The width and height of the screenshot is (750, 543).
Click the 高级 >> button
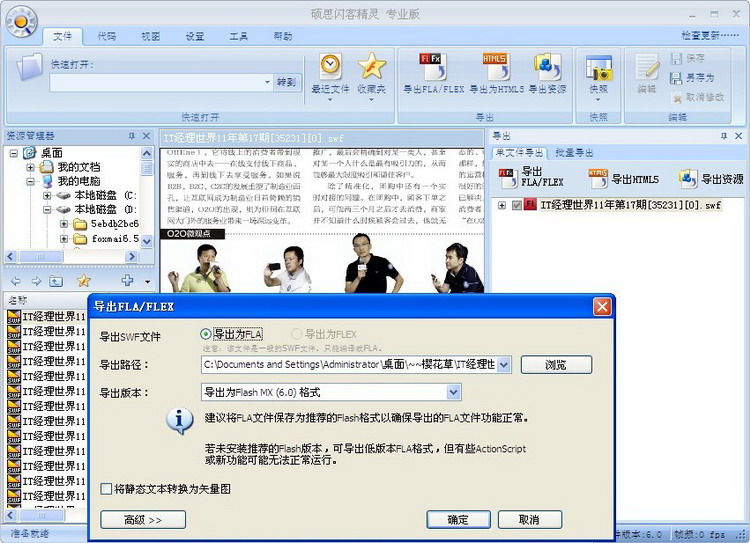click(143, 520)
